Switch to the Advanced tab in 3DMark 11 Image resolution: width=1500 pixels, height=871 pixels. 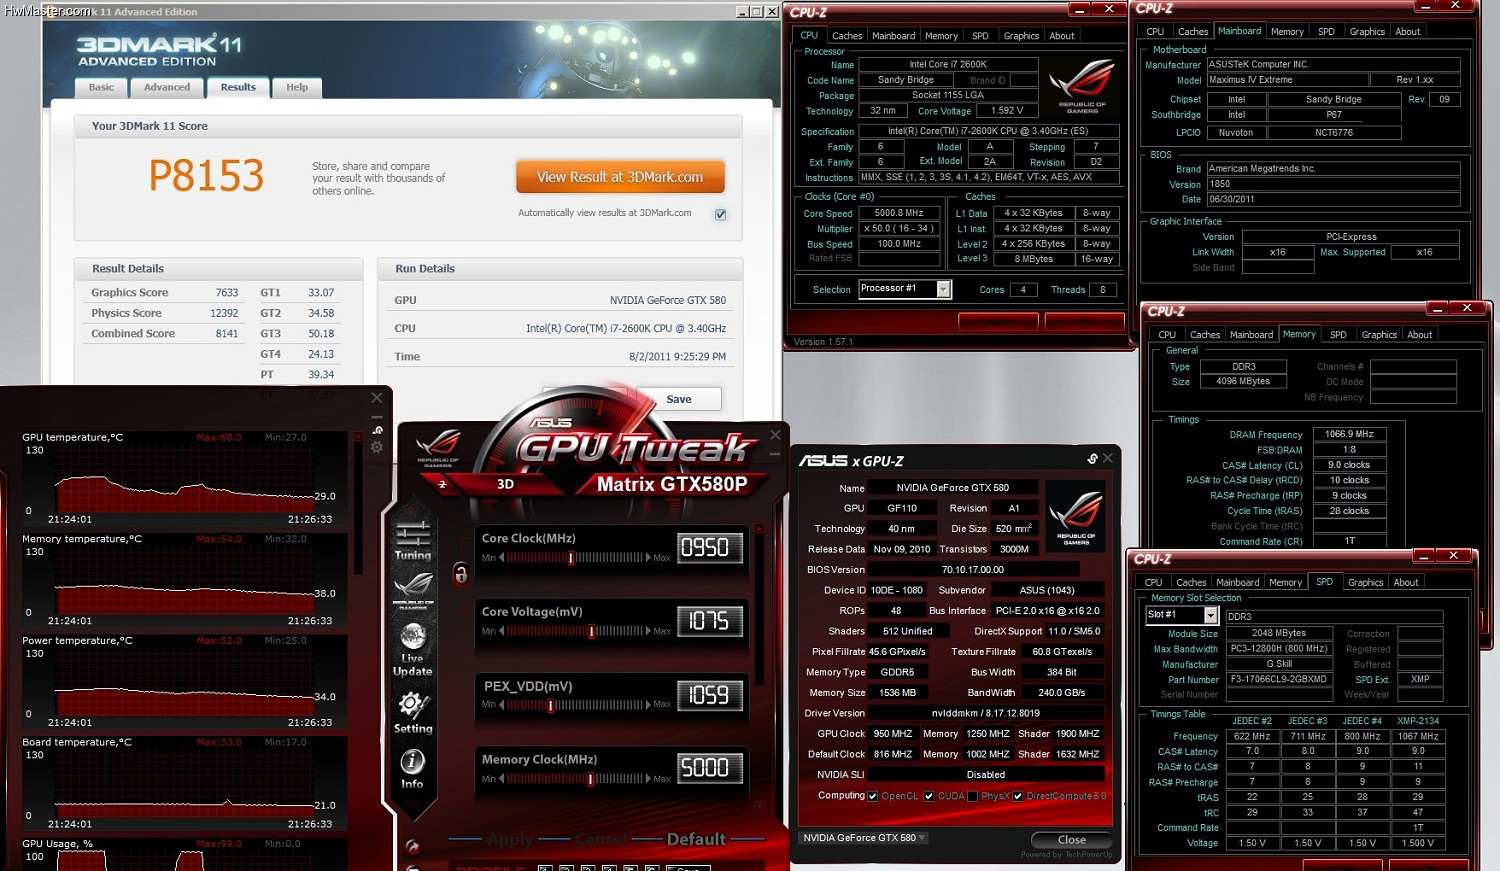pyautogui.click(x=166, y=87)
